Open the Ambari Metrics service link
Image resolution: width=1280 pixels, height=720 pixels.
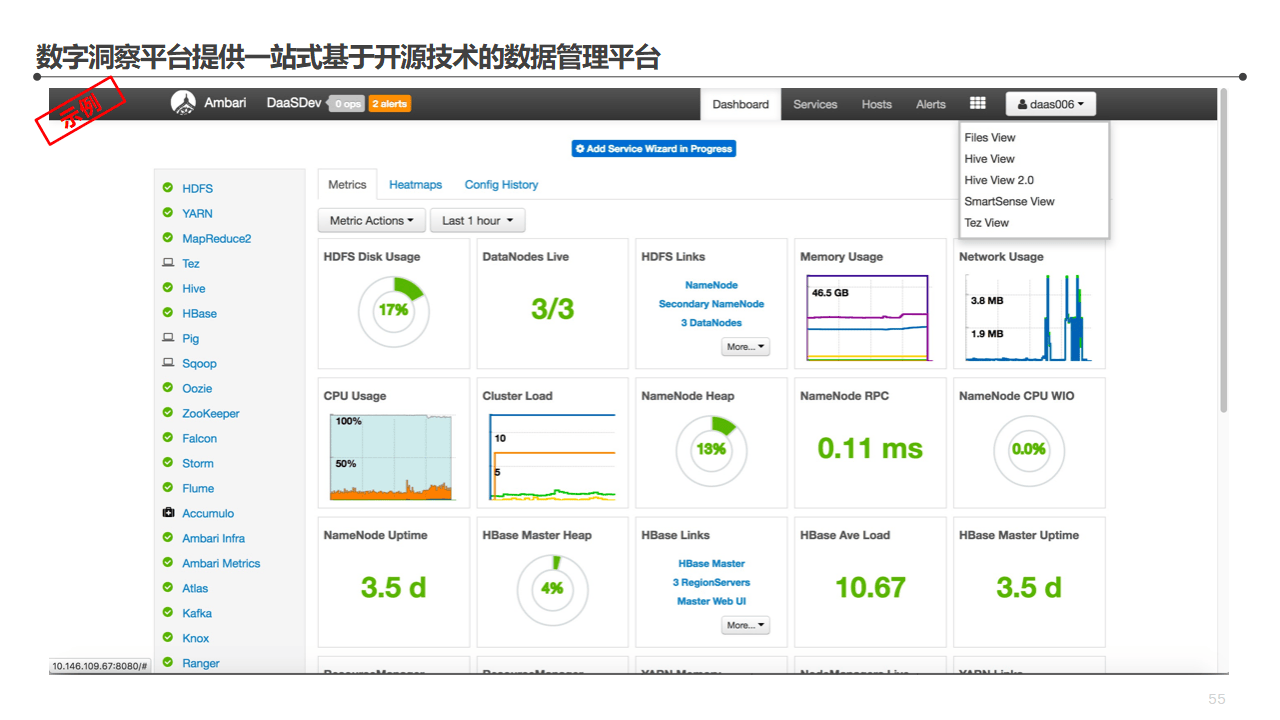point(221,563)
